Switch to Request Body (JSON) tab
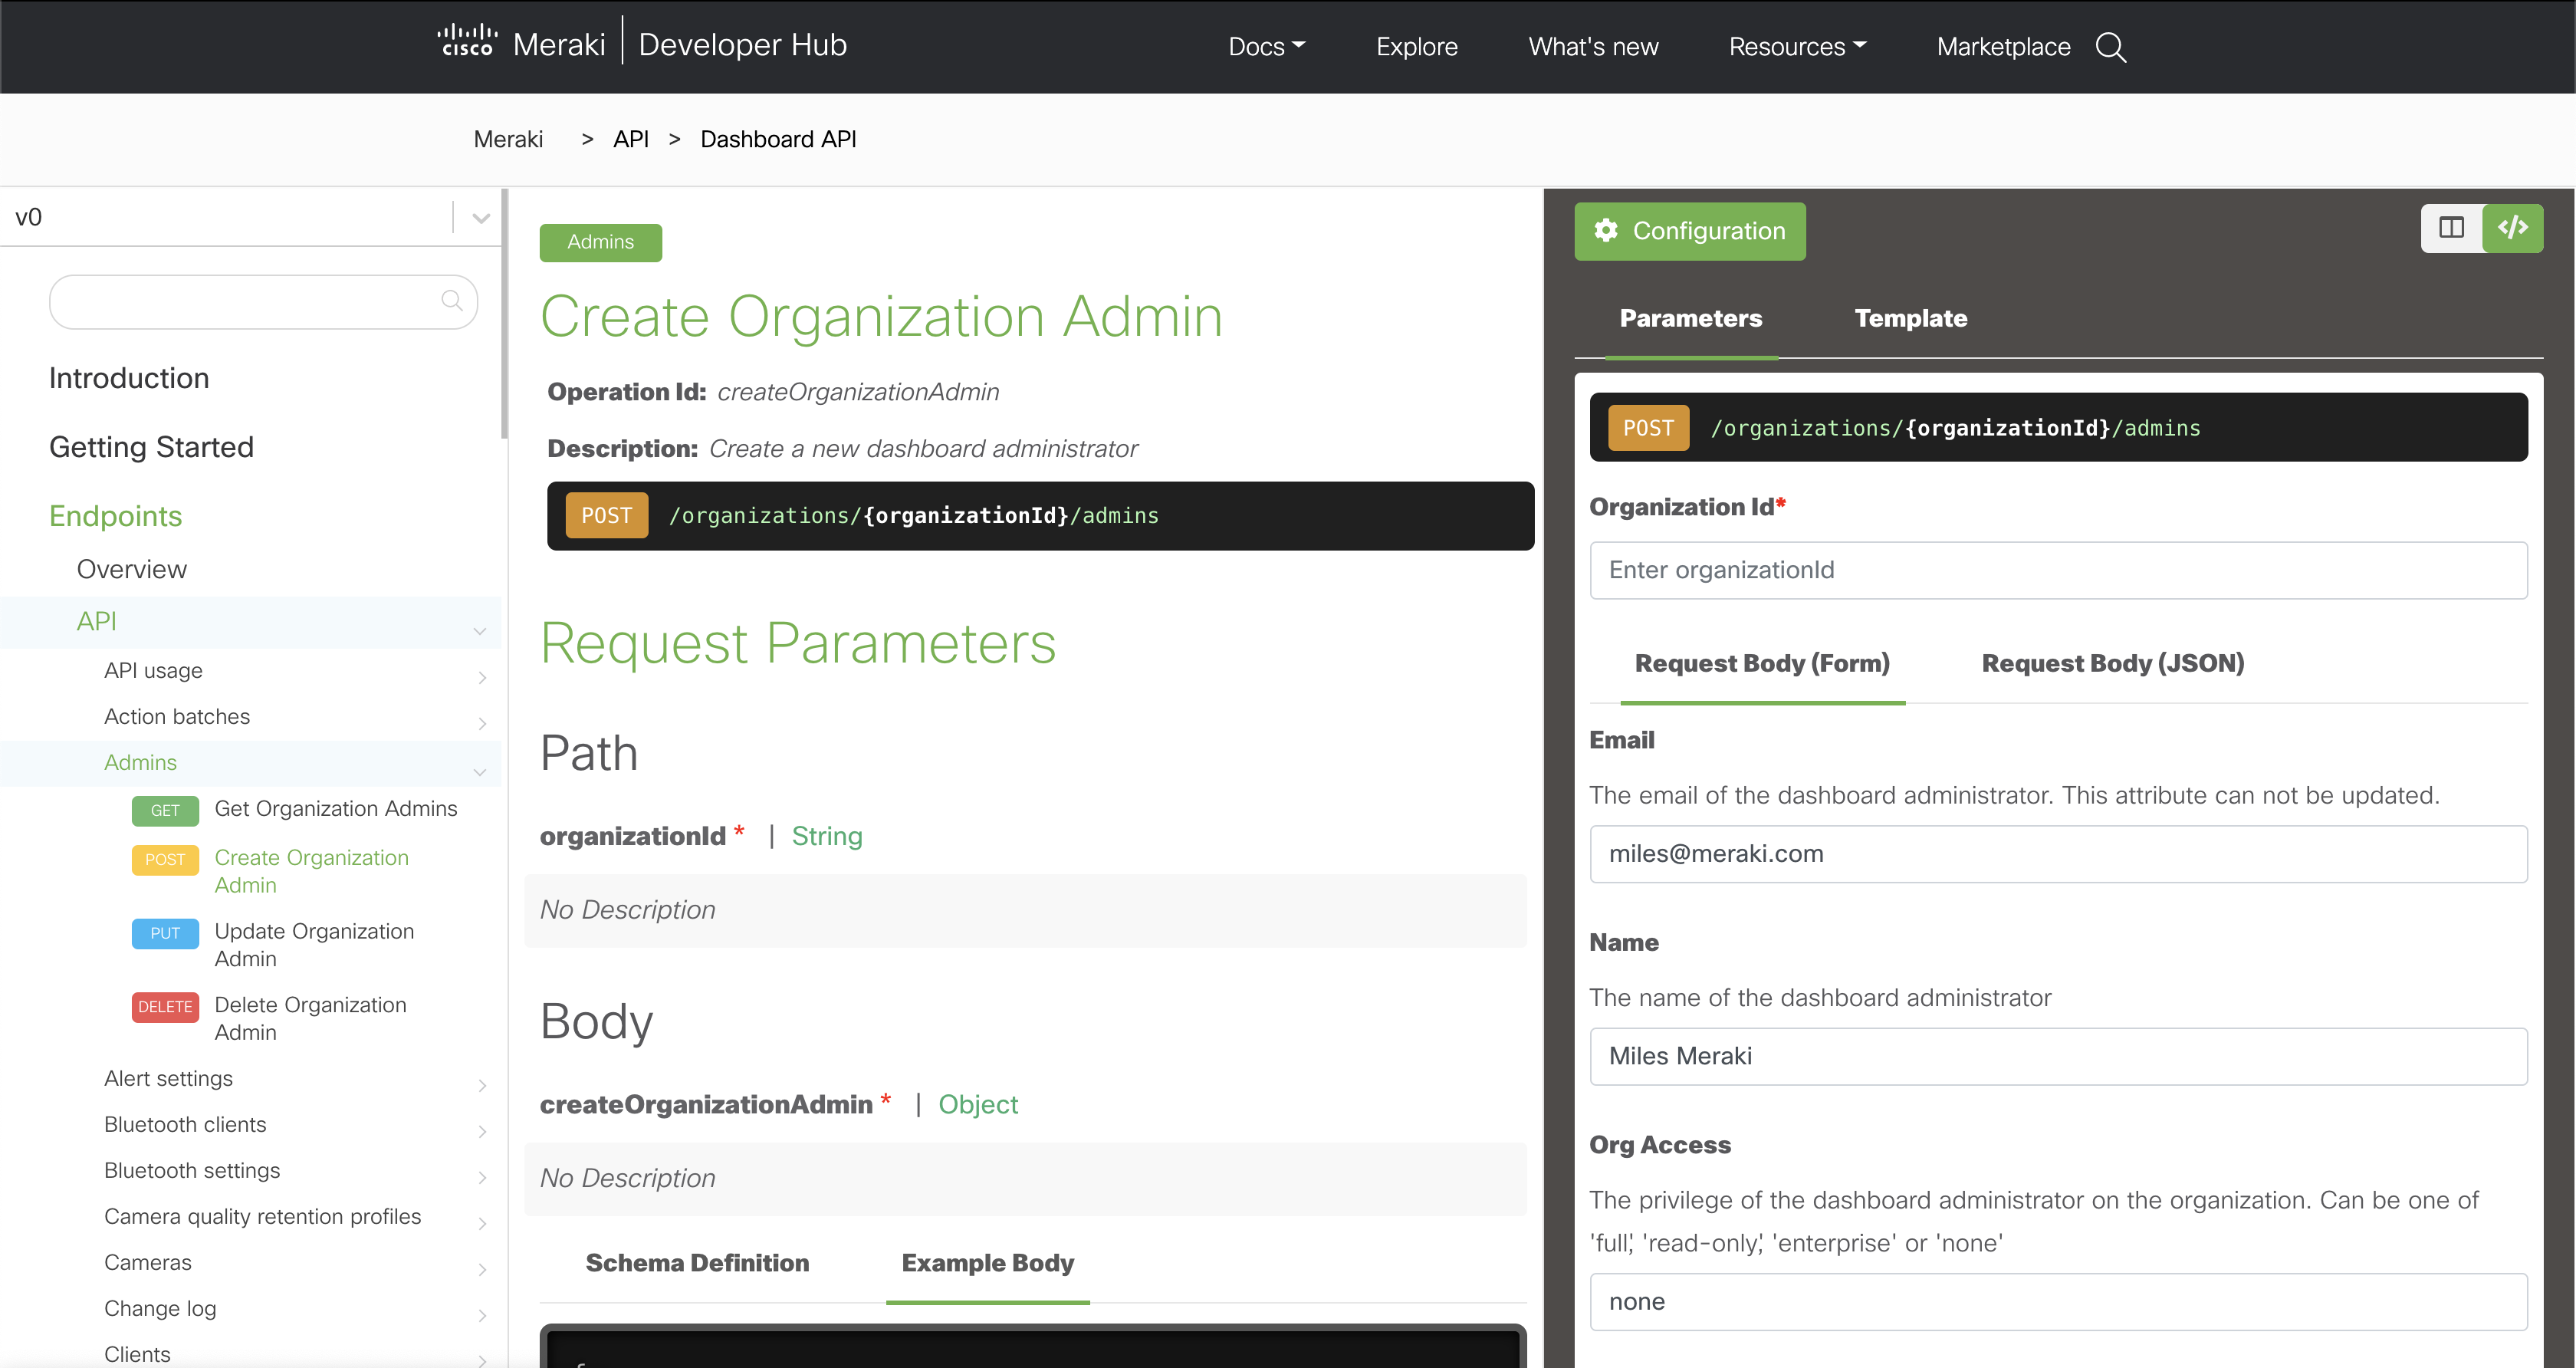The width and height of the screenshot is (2576, 1368). click(x=2112, y=663)
